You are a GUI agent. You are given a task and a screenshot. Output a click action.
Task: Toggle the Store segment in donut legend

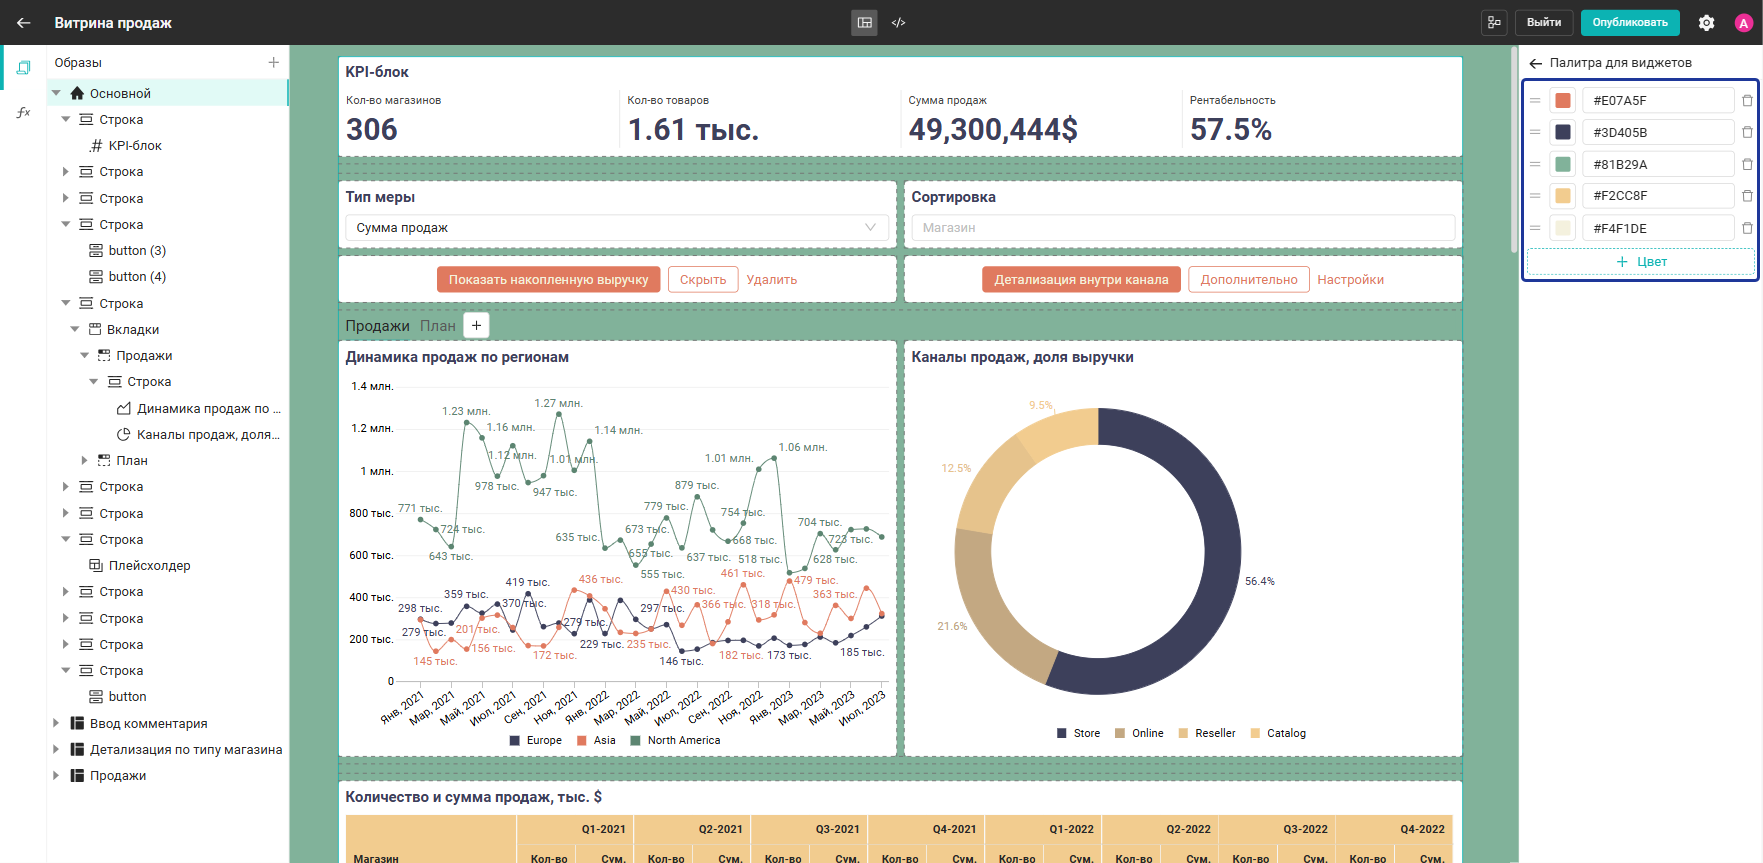click(1078, 733)
